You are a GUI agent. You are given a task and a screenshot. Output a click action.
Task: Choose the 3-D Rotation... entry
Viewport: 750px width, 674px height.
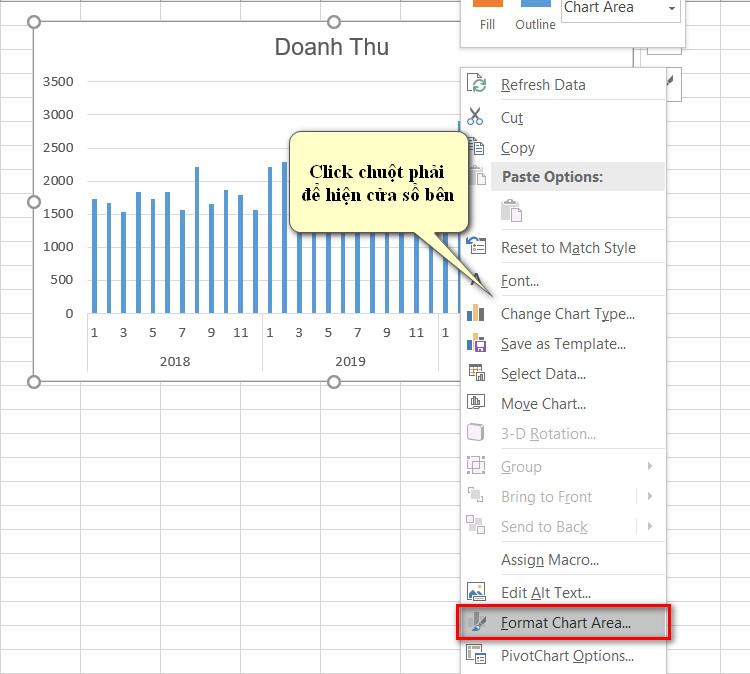[563, 433]
